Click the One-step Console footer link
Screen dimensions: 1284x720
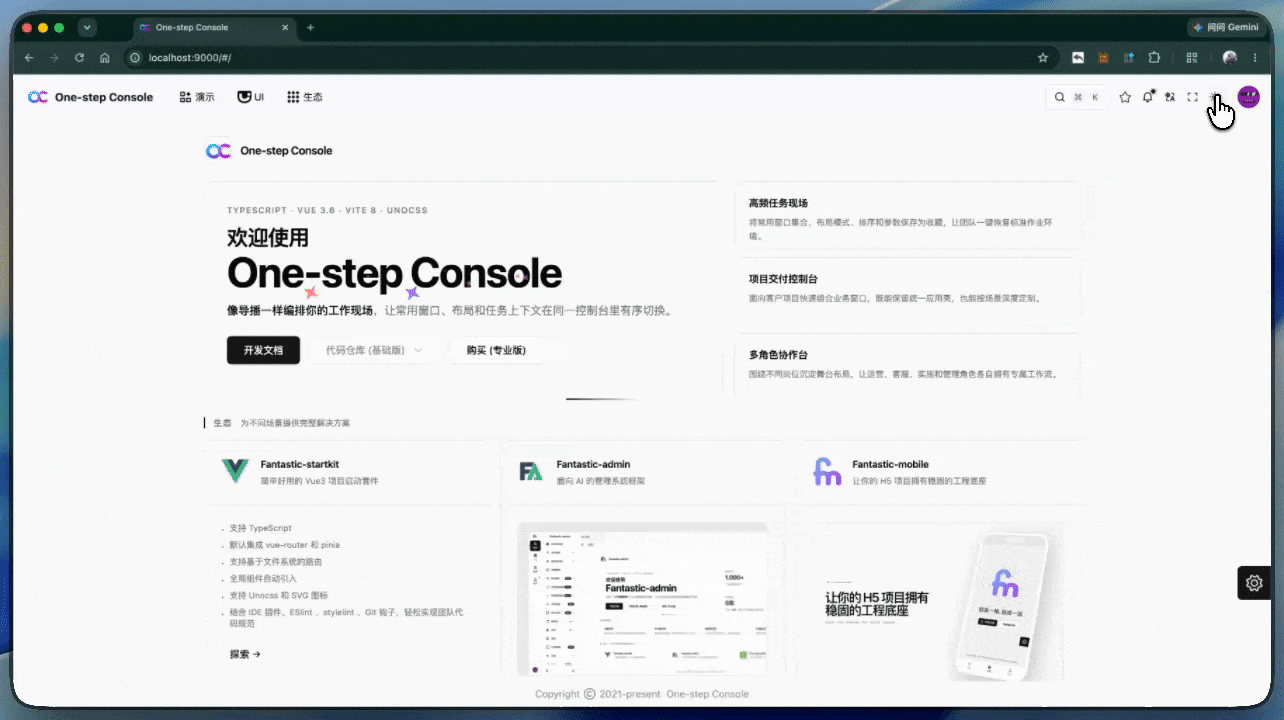pyautogui.click(x=707, y=694)
